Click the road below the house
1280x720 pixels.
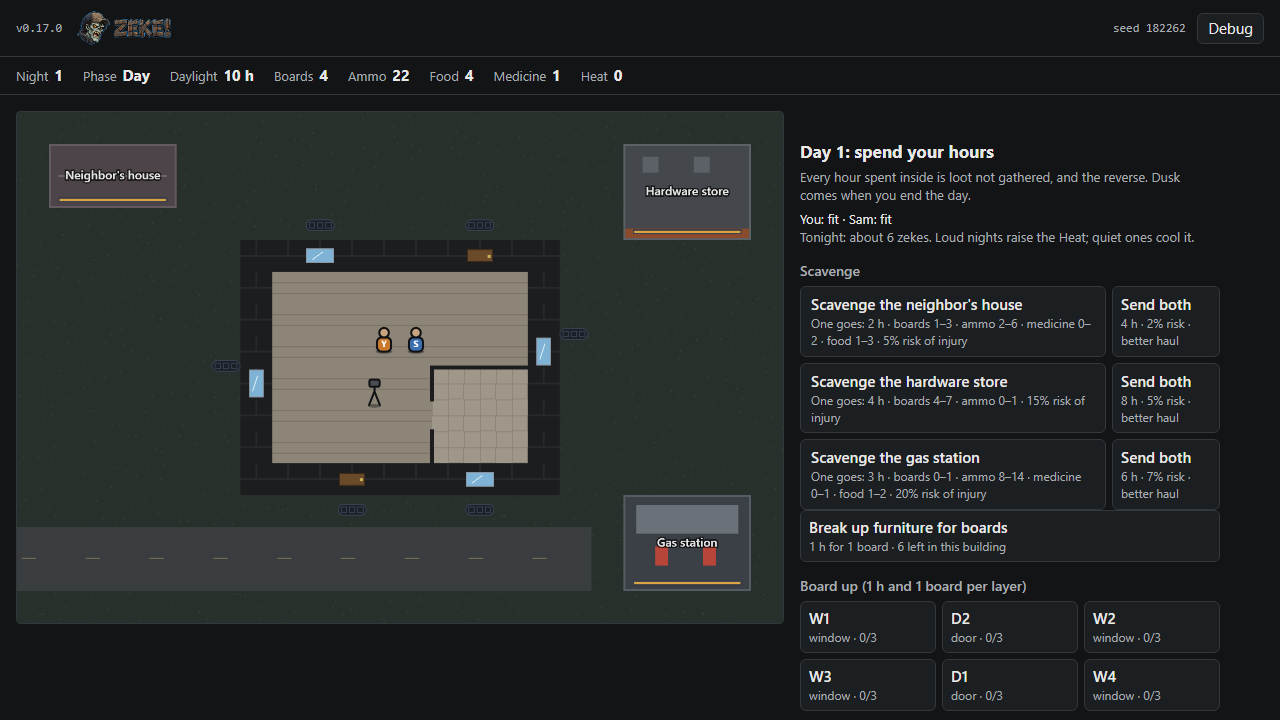pos(304,559)
